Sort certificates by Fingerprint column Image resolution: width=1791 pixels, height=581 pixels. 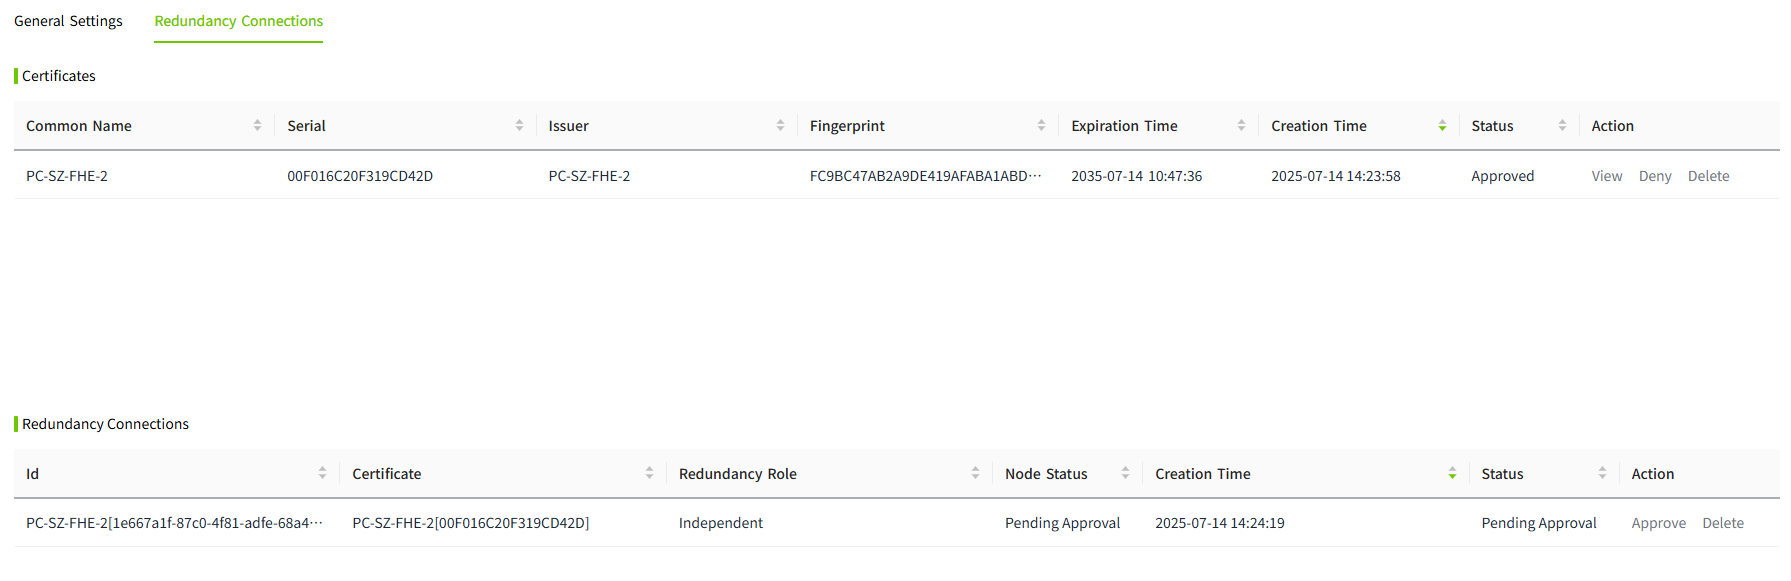tap(1041, 126)
